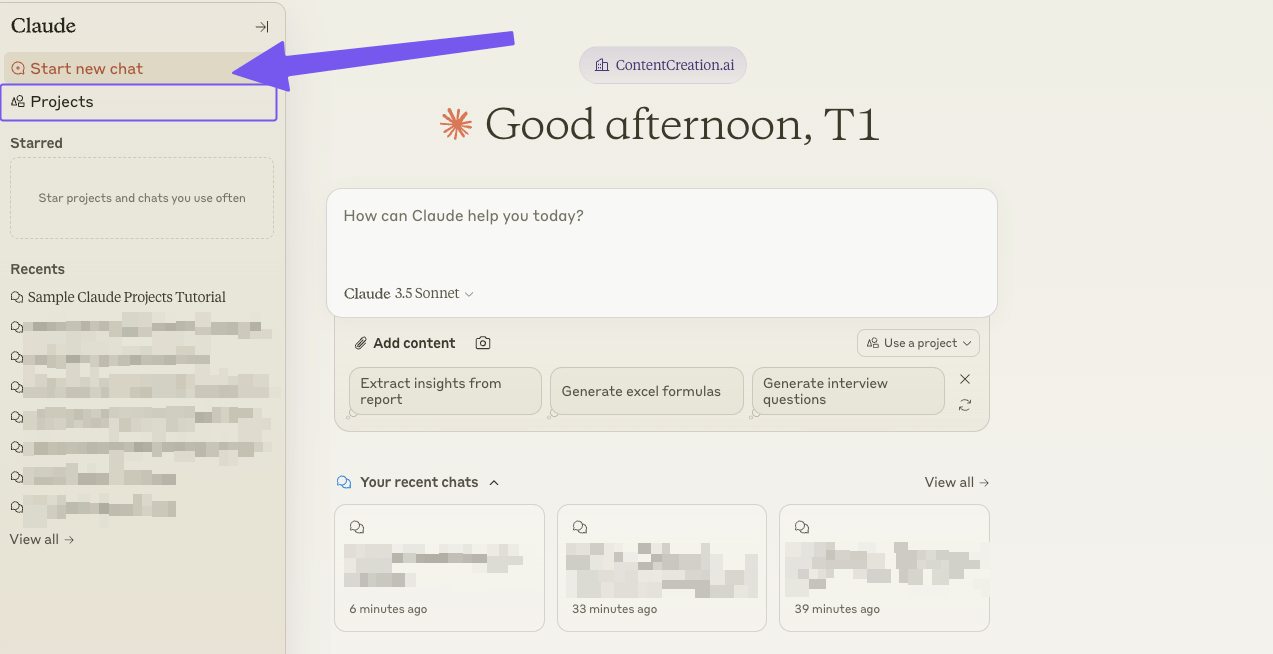This screenshot has height=654, width=1273.
Task: Open Sample Claude Projects Tutorial chat
Action: click(126, 297)
